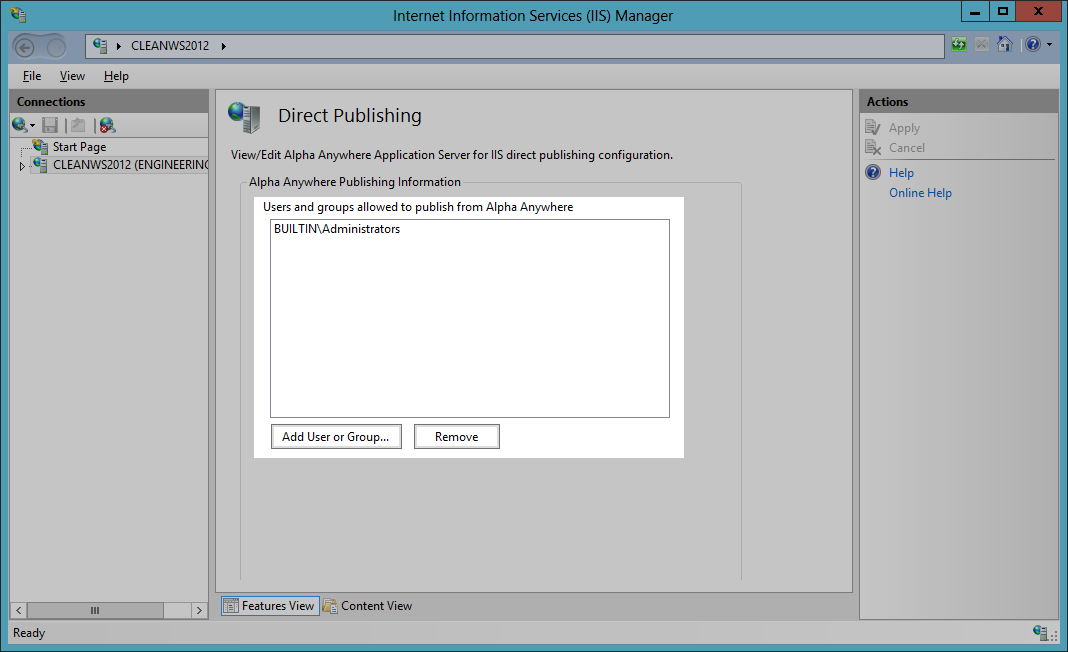This screenshot has width=1068, height=652.
Task: Click the Add User or Group button
Action: tap(336, 437)
